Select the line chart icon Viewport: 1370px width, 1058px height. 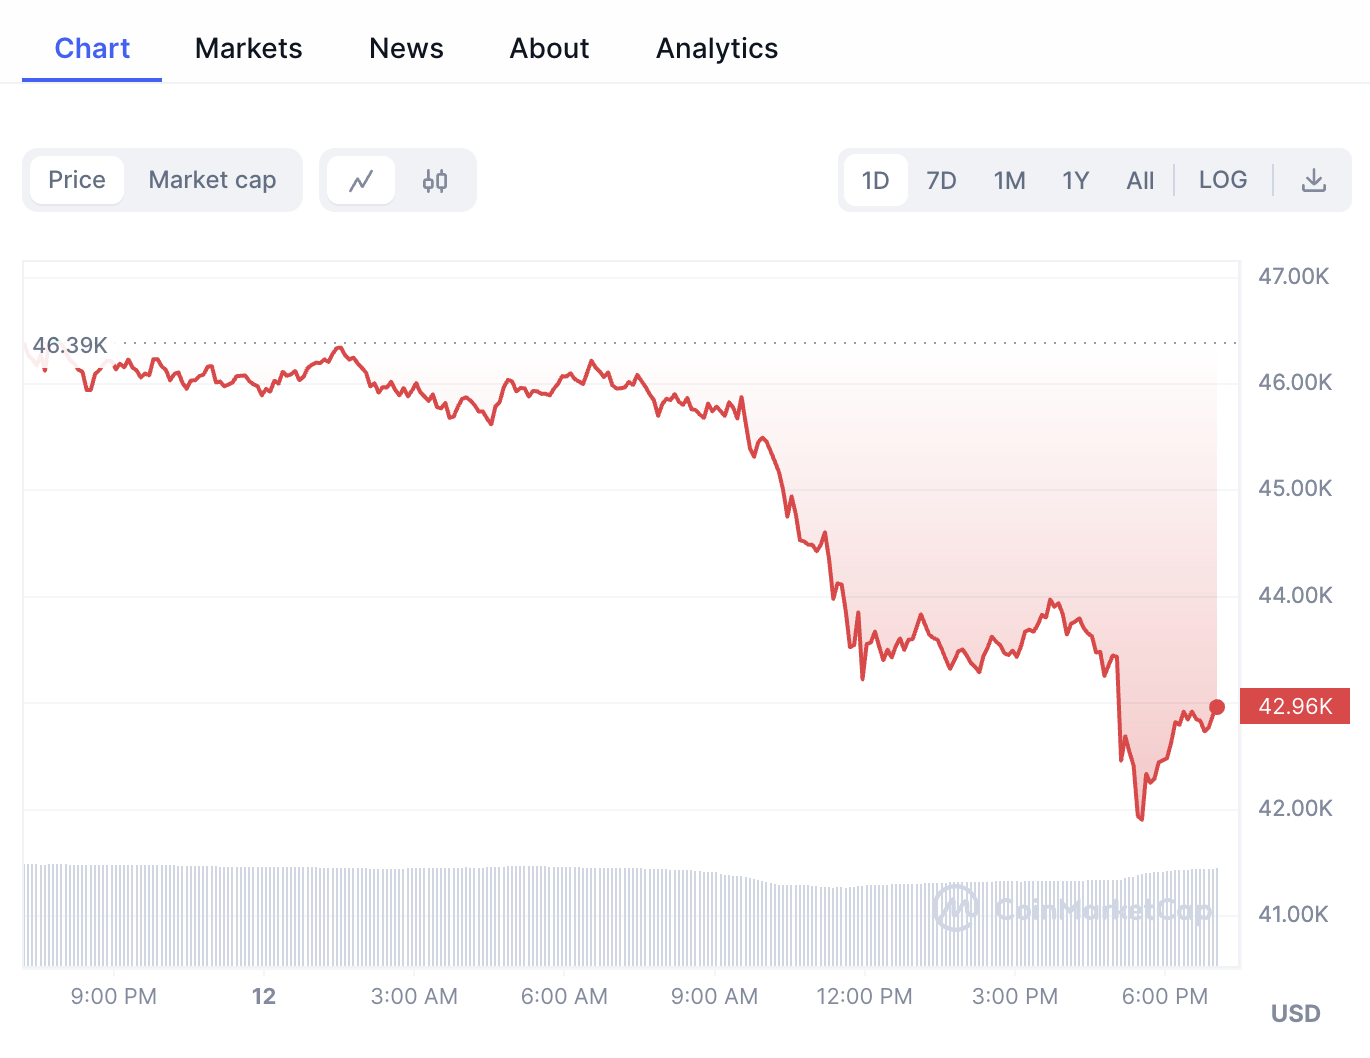tap(360, 180)
